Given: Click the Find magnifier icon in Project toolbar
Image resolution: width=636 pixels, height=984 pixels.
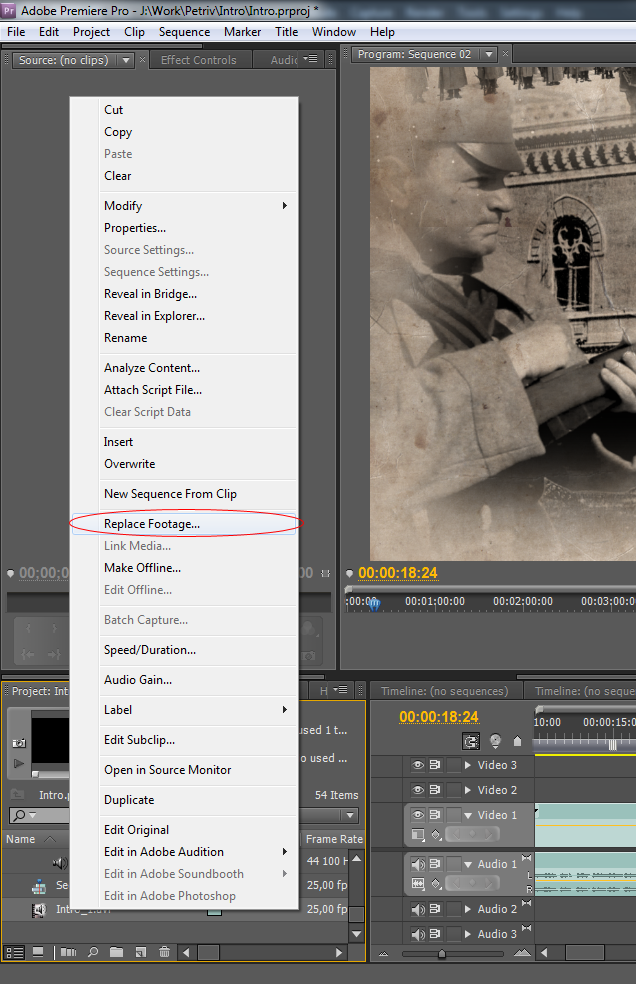Looking at the screenshot, I should point(93,953).
